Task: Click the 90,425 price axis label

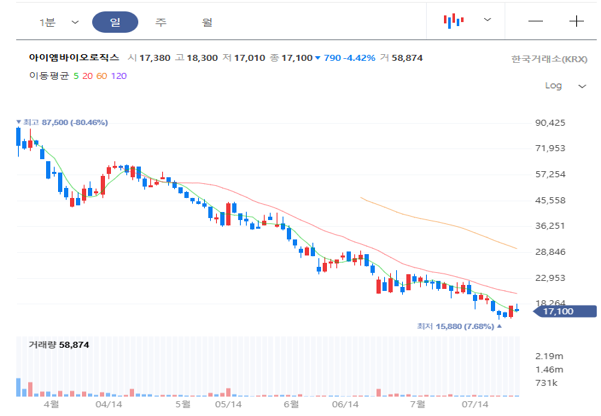Action: 550,123
